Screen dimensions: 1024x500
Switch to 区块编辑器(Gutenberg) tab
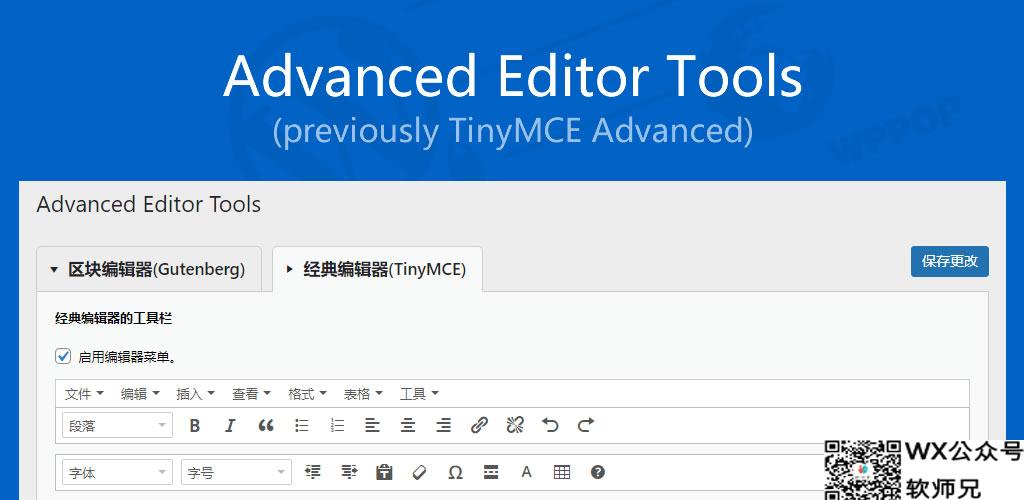(x=149, y=269)
